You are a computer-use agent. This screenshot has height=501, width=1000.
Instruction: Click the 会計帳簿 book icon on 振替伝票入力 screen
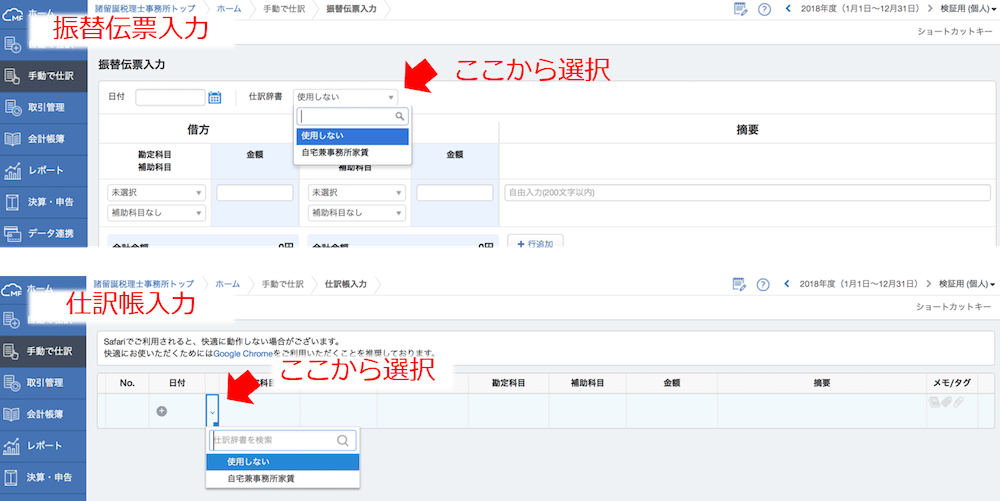(12, 138)
